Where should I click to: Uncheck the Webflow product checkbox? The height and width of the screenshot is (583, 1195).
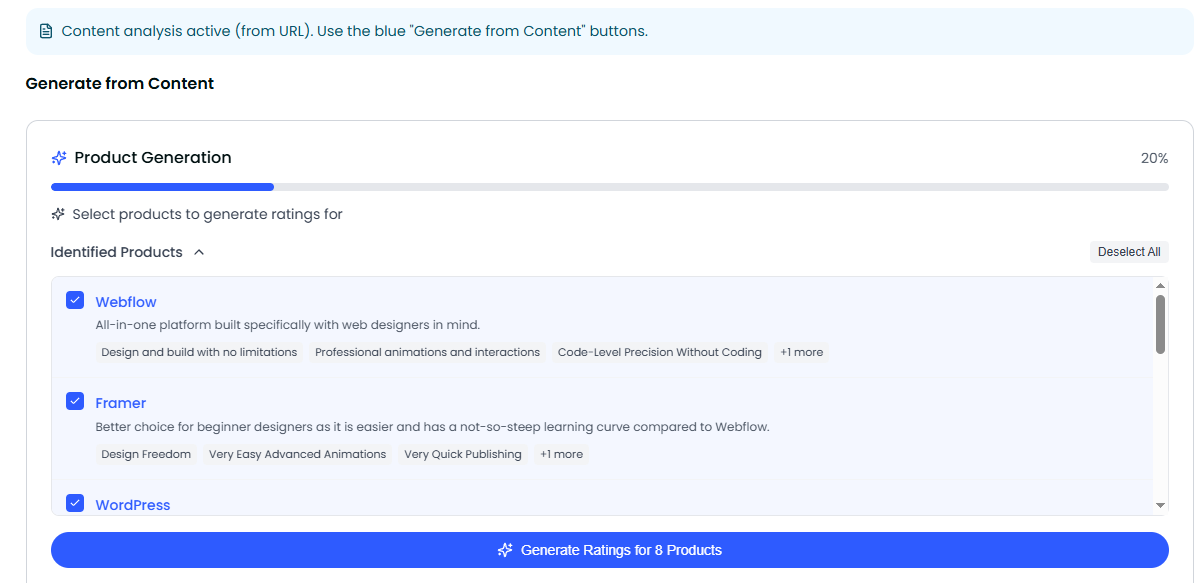coord(75,300)
